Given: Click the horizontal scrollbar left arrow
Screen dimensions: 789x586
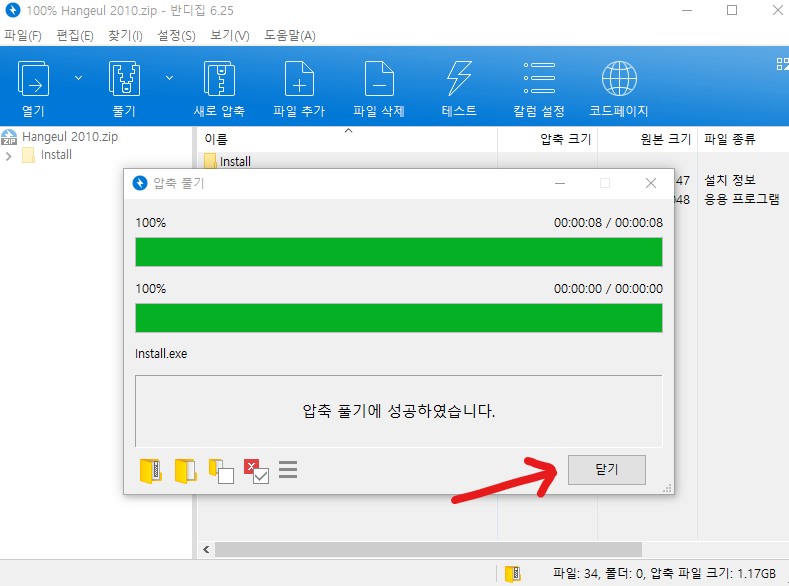Looking at the screenshot, I should tap(206, 549).
